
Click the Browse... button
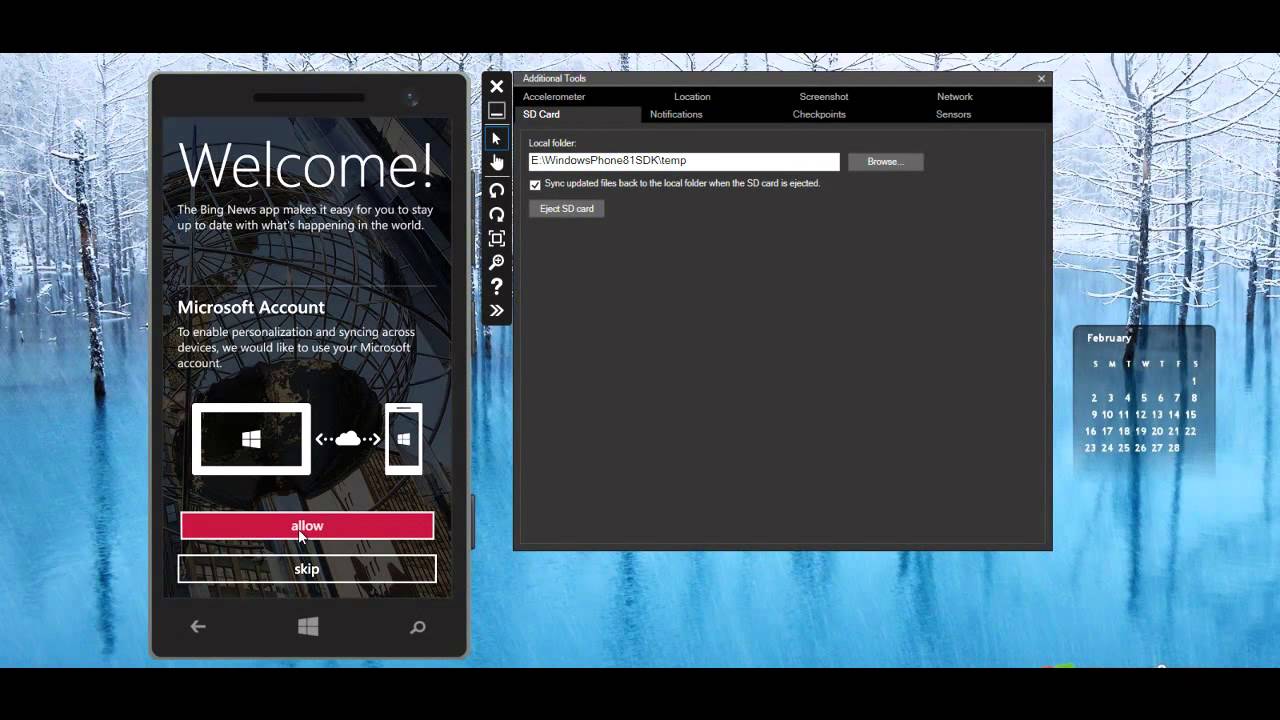click(885, 161)
